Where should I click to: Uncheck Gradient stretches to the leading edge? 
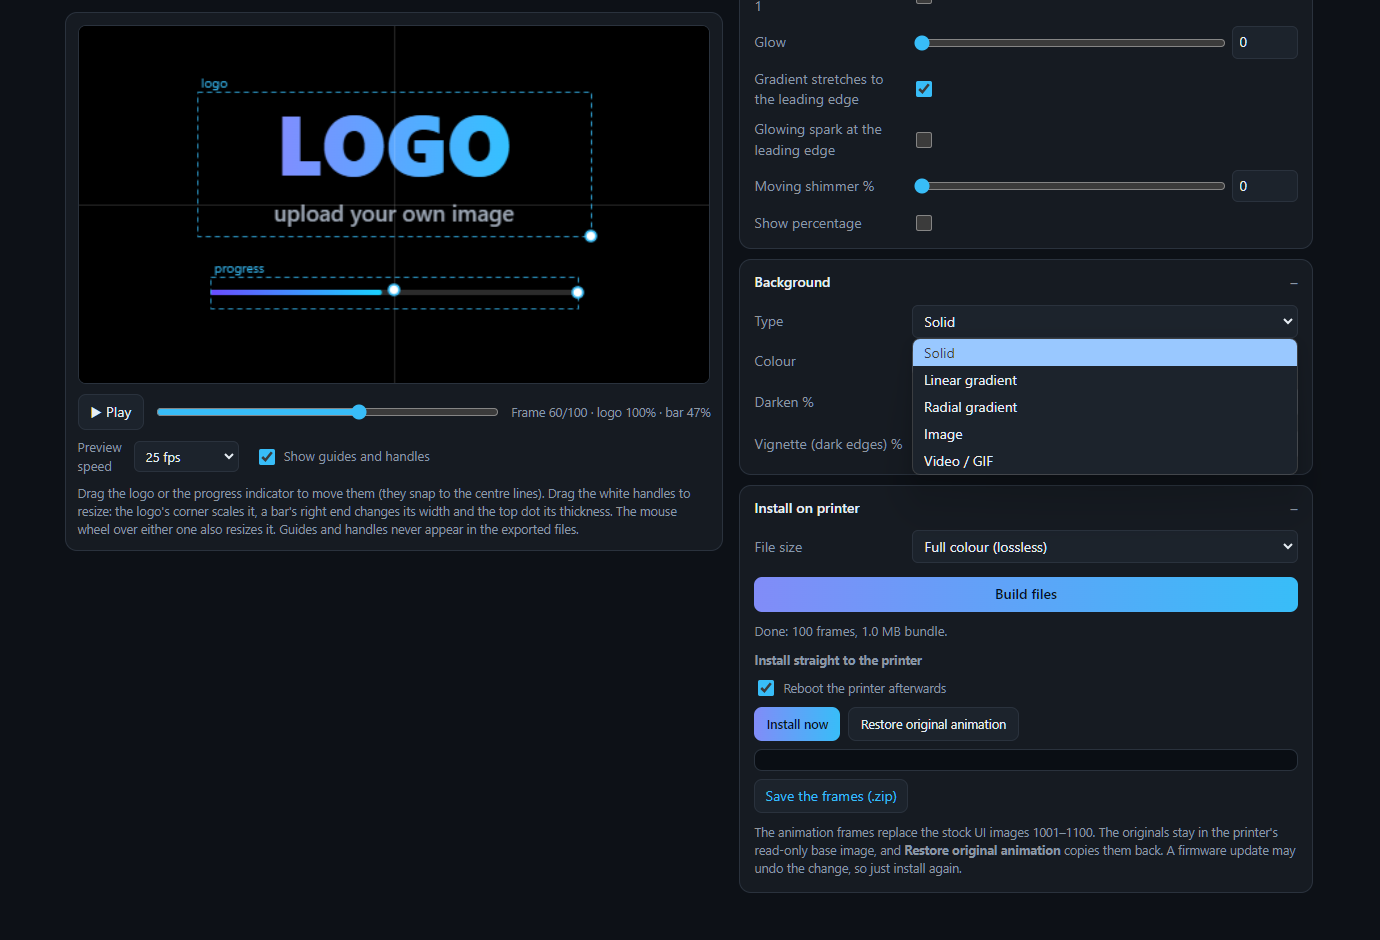pyautogui.click(x=924, y=89)
